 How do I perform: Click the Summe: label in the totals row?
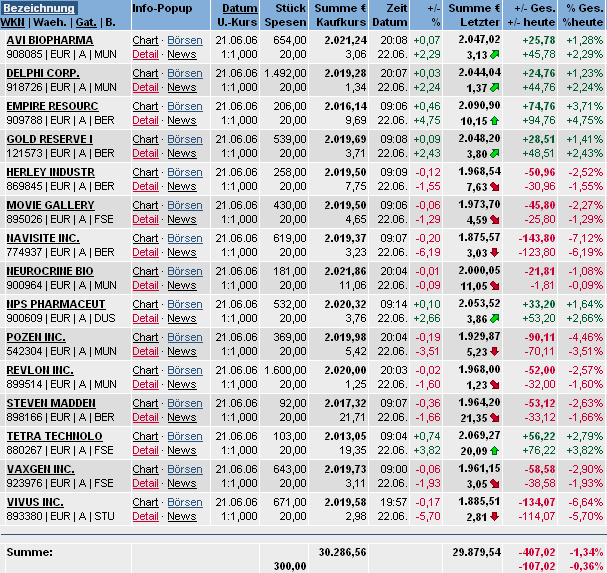pyautogui.click(x=29, y=552)
